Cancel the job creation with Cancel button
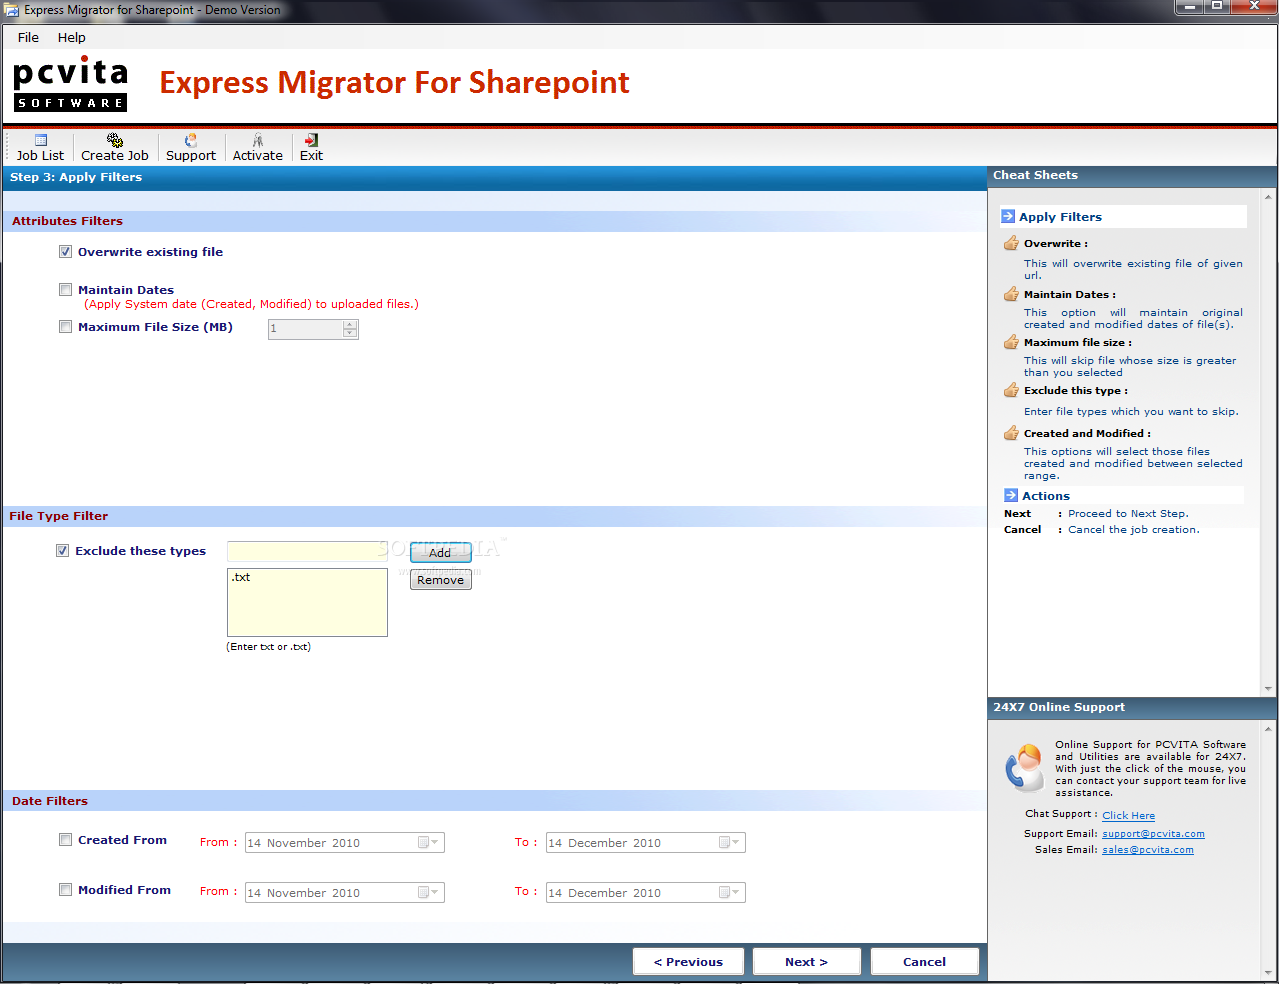Image resolution: width=1279 pixels, height=984 pixels. (924, 962)
